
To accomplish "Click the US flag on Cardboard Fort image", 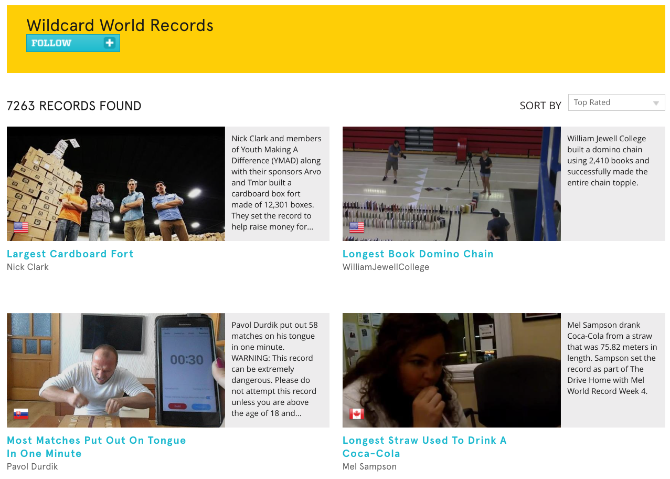I will click(x=21, y=227).
